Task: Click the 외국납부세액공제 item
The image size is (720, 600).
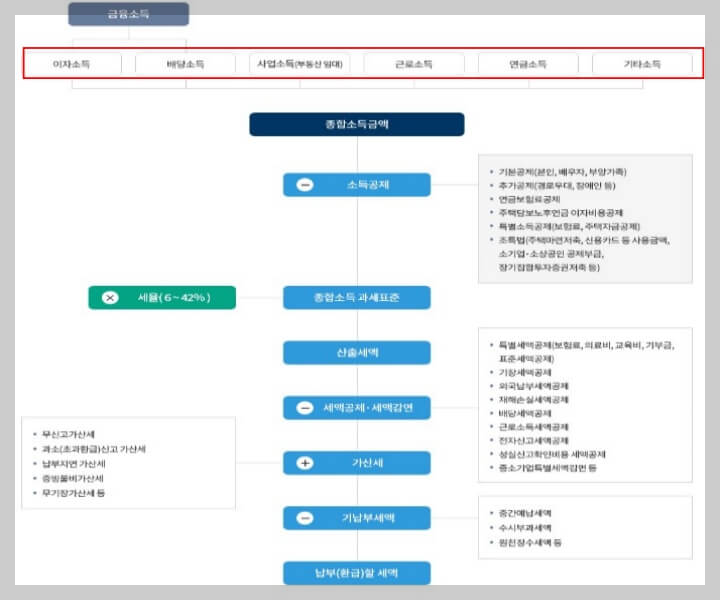Action: point(534,386)
